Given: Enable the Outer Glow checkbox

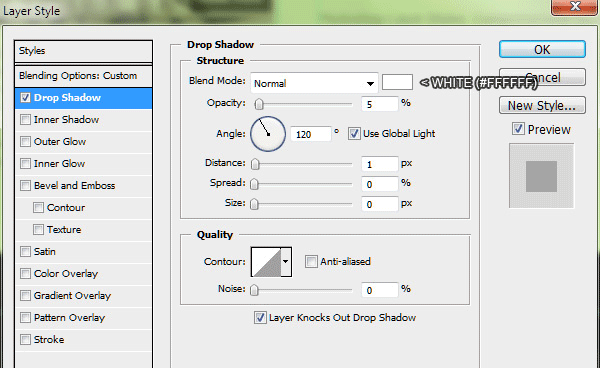Looking at the screenshot, I should (x=25, y=142).
